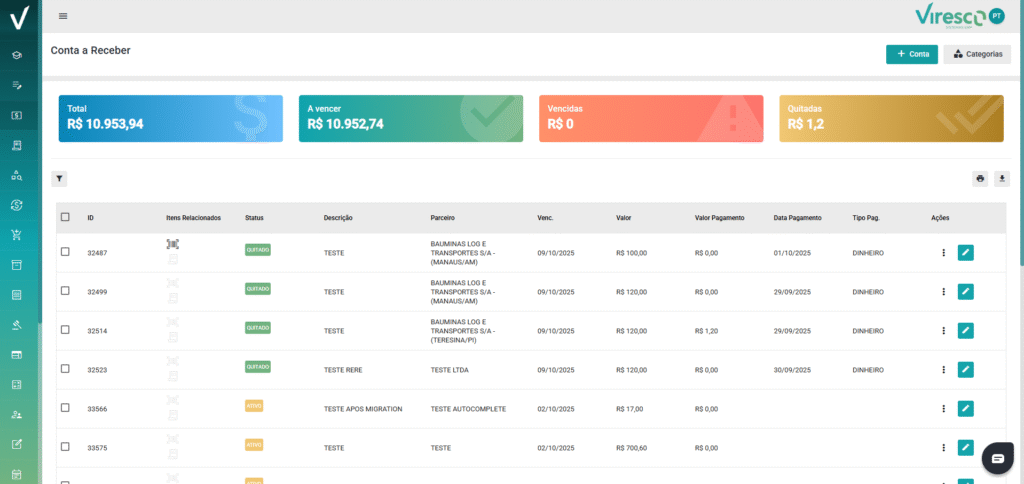Open the Categorias button
This screenshot has height=484, width=1024.
tap(977, 54)
